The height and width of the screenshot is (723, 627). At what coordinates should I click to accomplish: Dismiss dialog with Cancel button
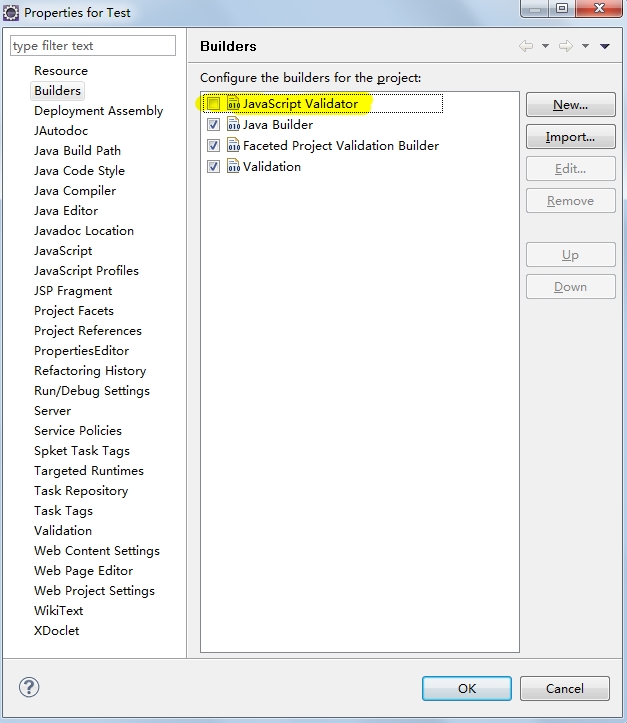click(565, 688)
